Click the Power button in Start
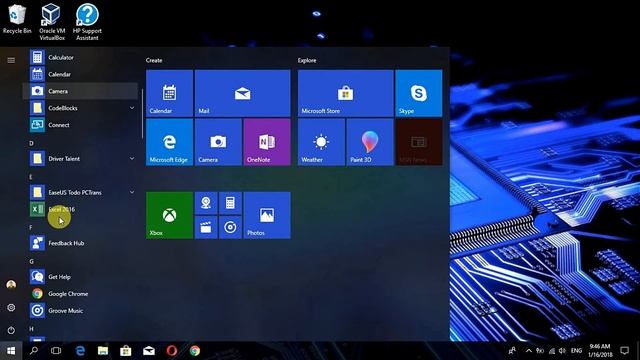Screen dimensions: 640x360 (11, 330)
